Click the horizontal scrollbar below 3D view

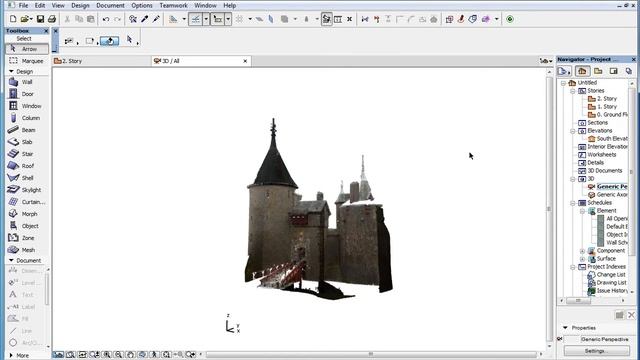tap(371, 354)
